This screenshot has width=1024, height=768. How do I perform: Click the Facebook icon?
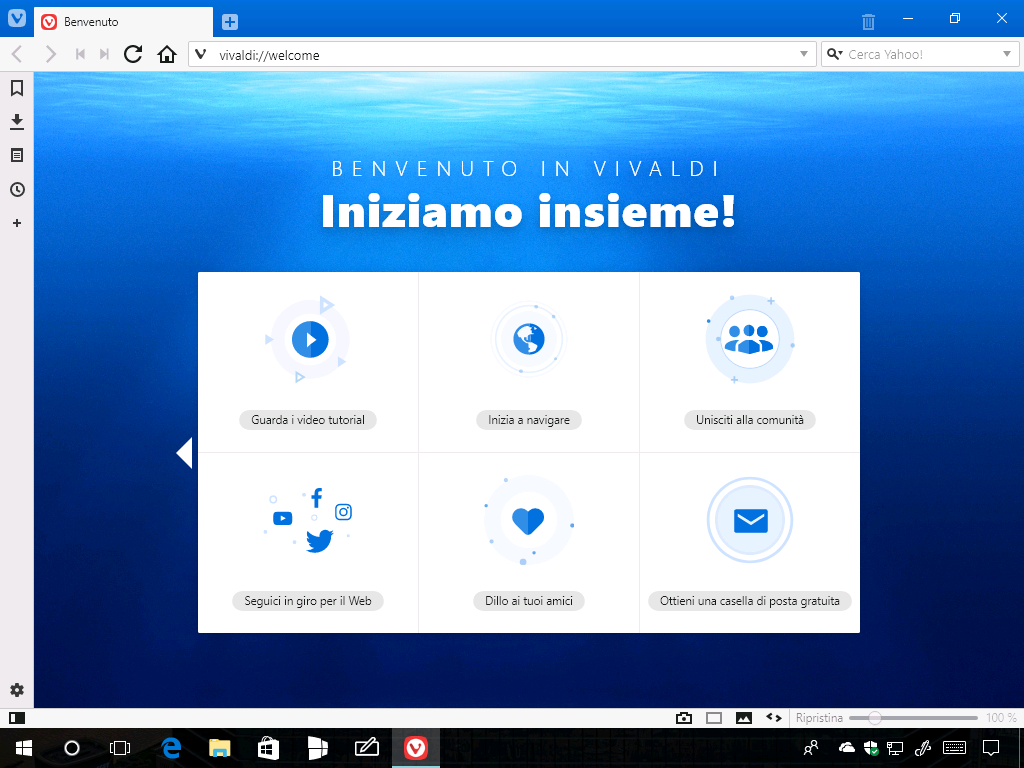[317, 498]
